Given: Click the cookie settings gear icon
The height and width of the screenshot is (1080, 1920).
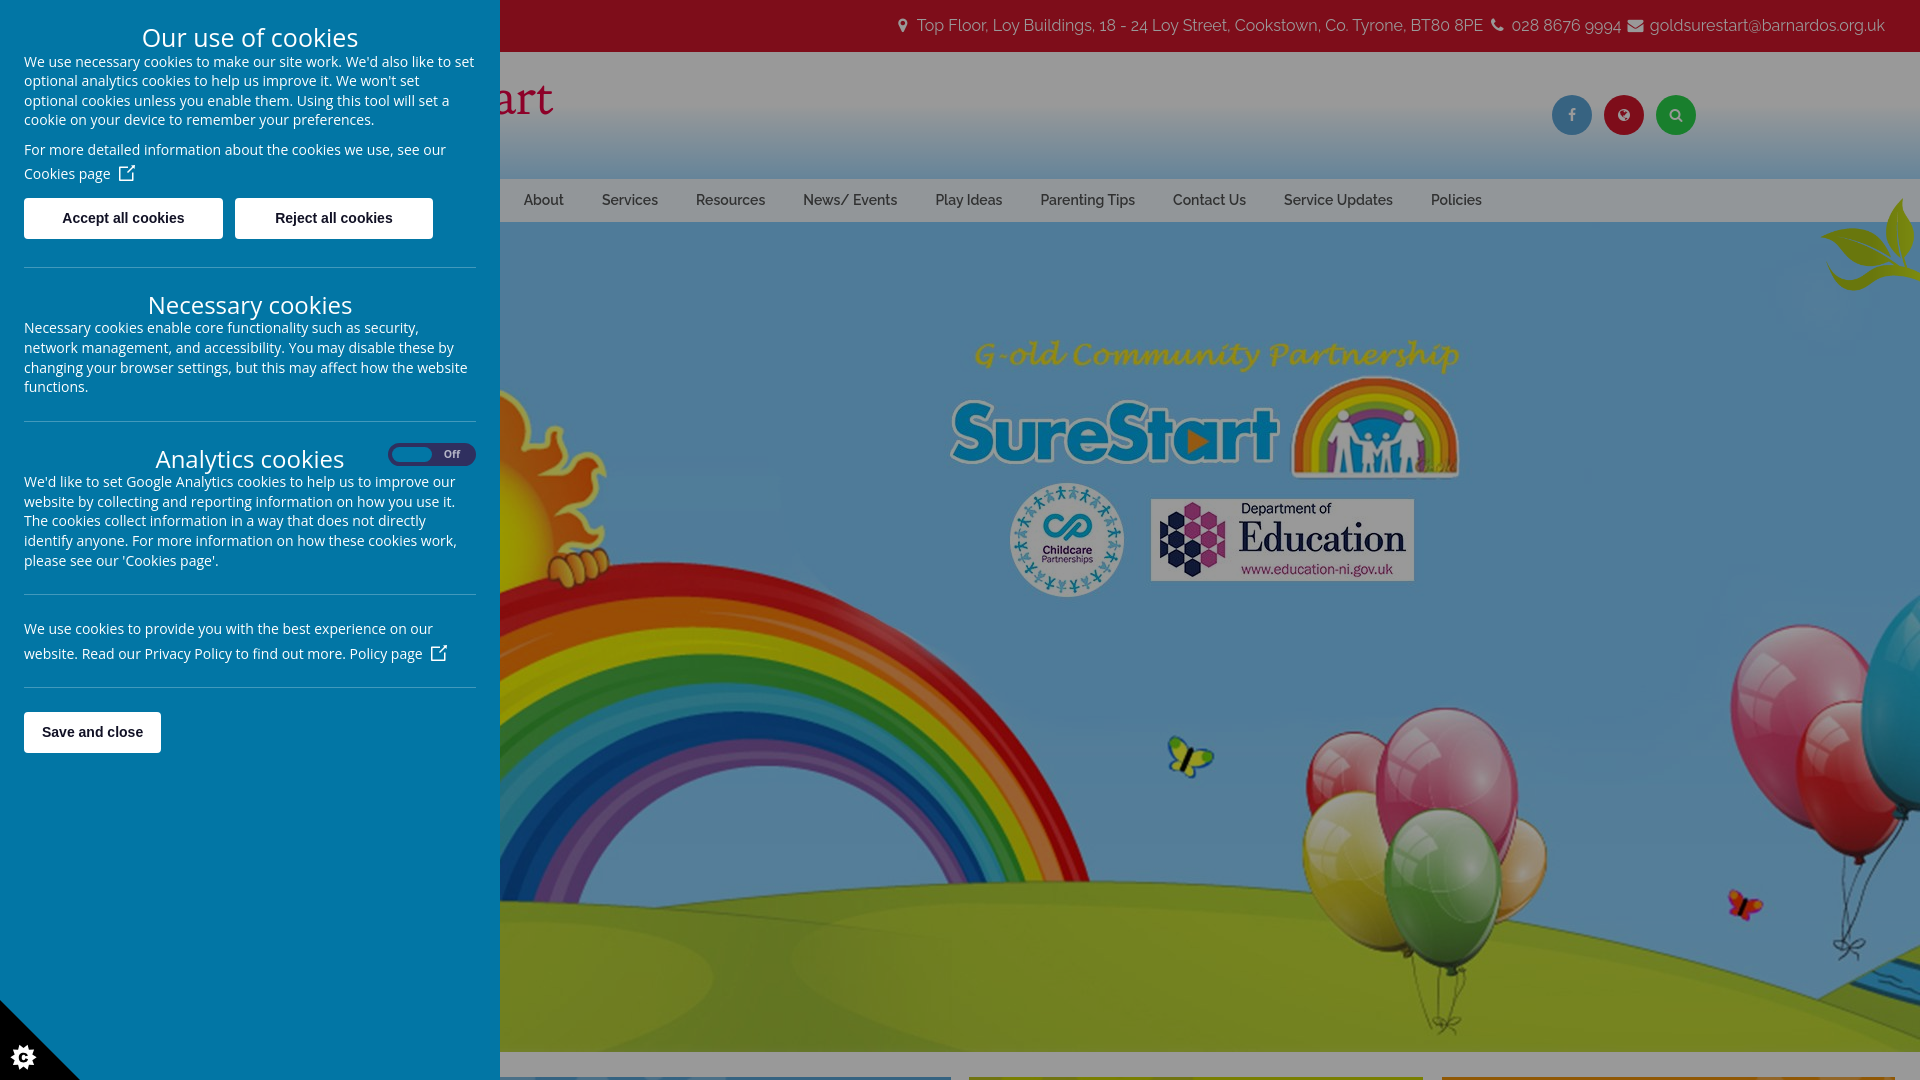Looking at the screenshot, I should click(x=23, y=1057).
